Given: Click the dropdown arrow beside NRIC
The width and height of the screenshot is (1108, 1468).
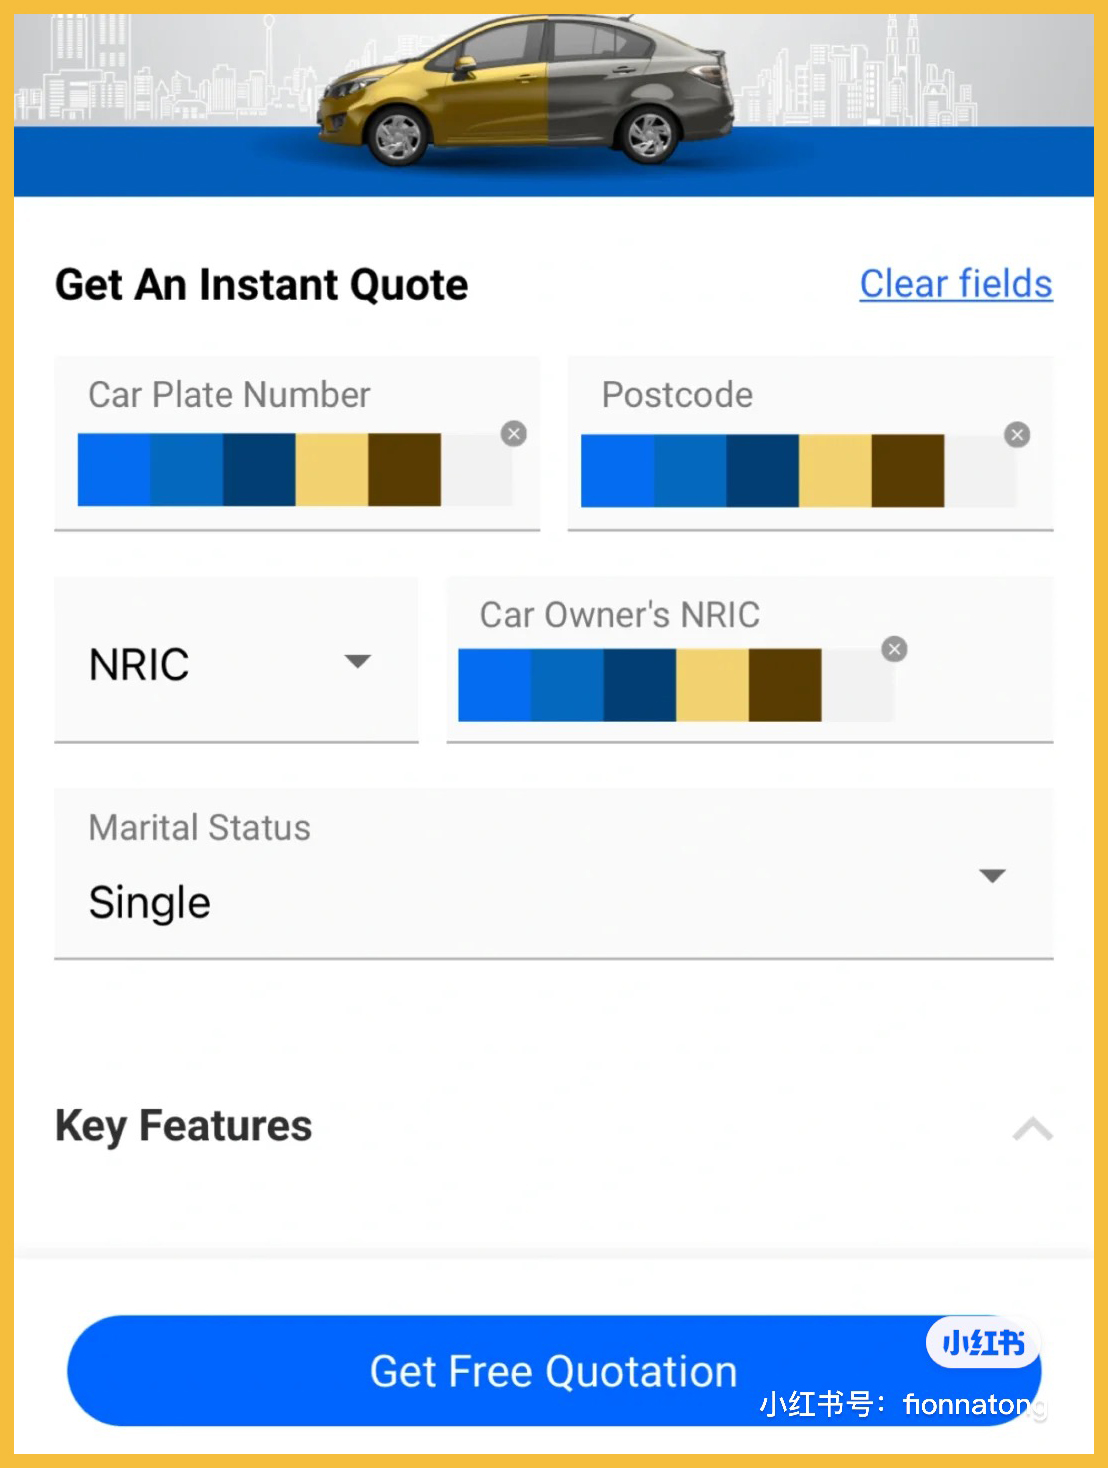Looking at the screenshot, I should [357, 661].
